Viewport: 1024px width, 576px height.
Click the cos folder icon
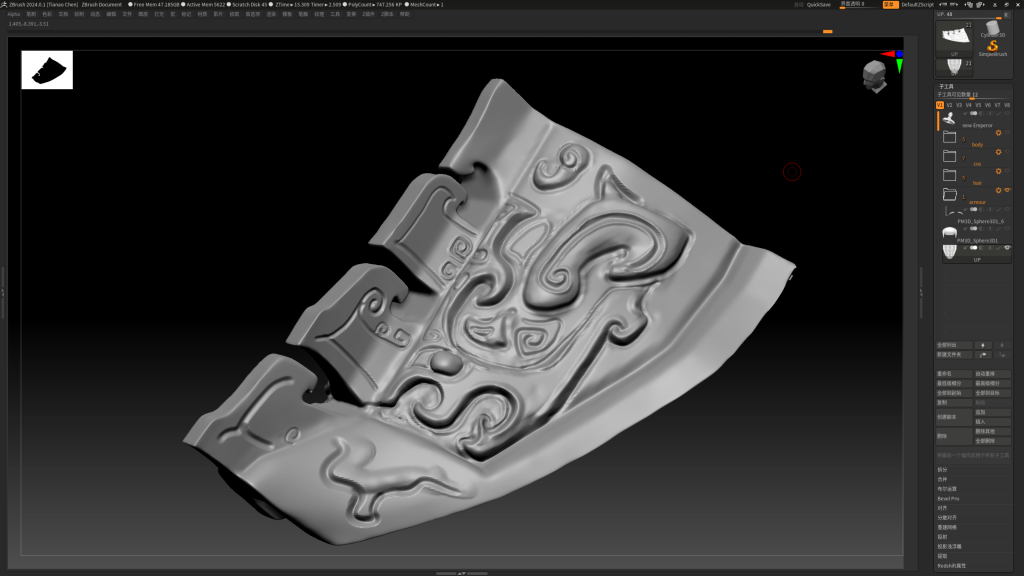click(950, 156)
